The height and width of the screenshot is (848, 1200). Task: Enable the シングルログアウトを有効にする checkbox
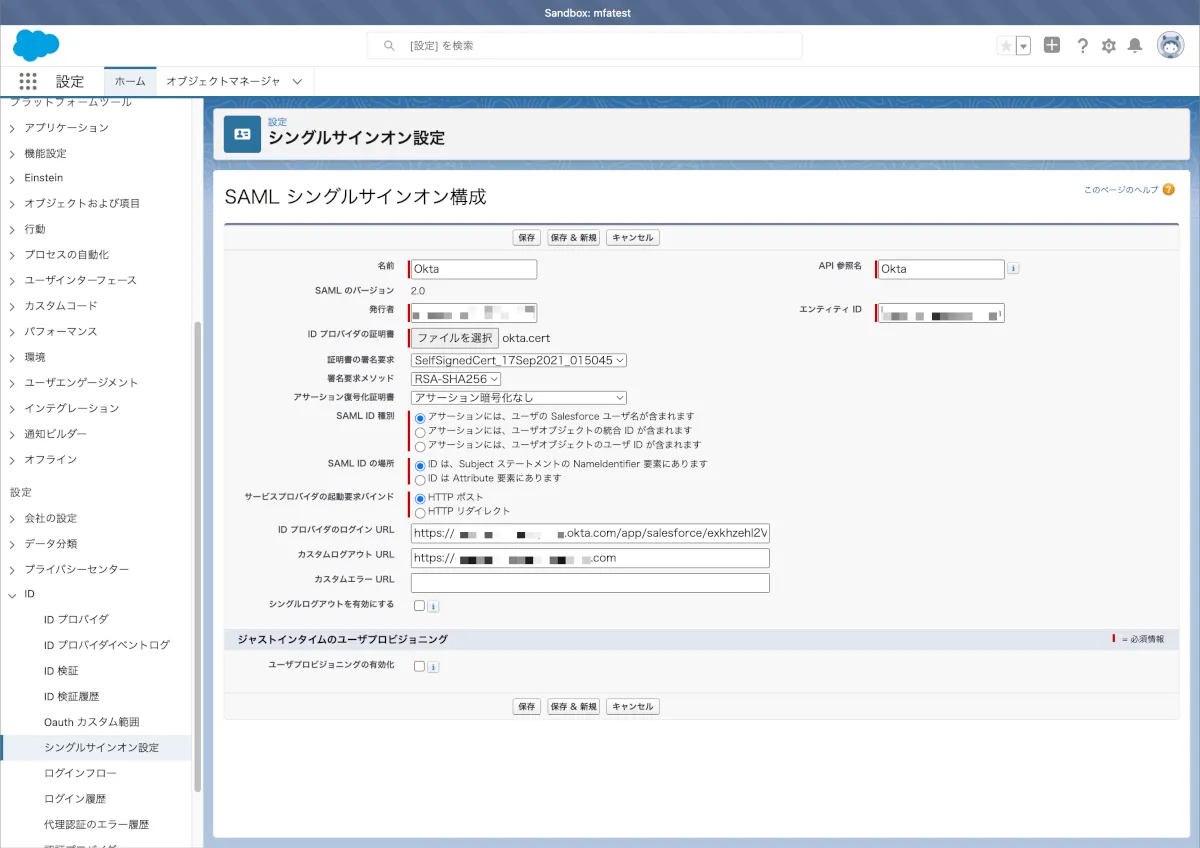point(419,605)
